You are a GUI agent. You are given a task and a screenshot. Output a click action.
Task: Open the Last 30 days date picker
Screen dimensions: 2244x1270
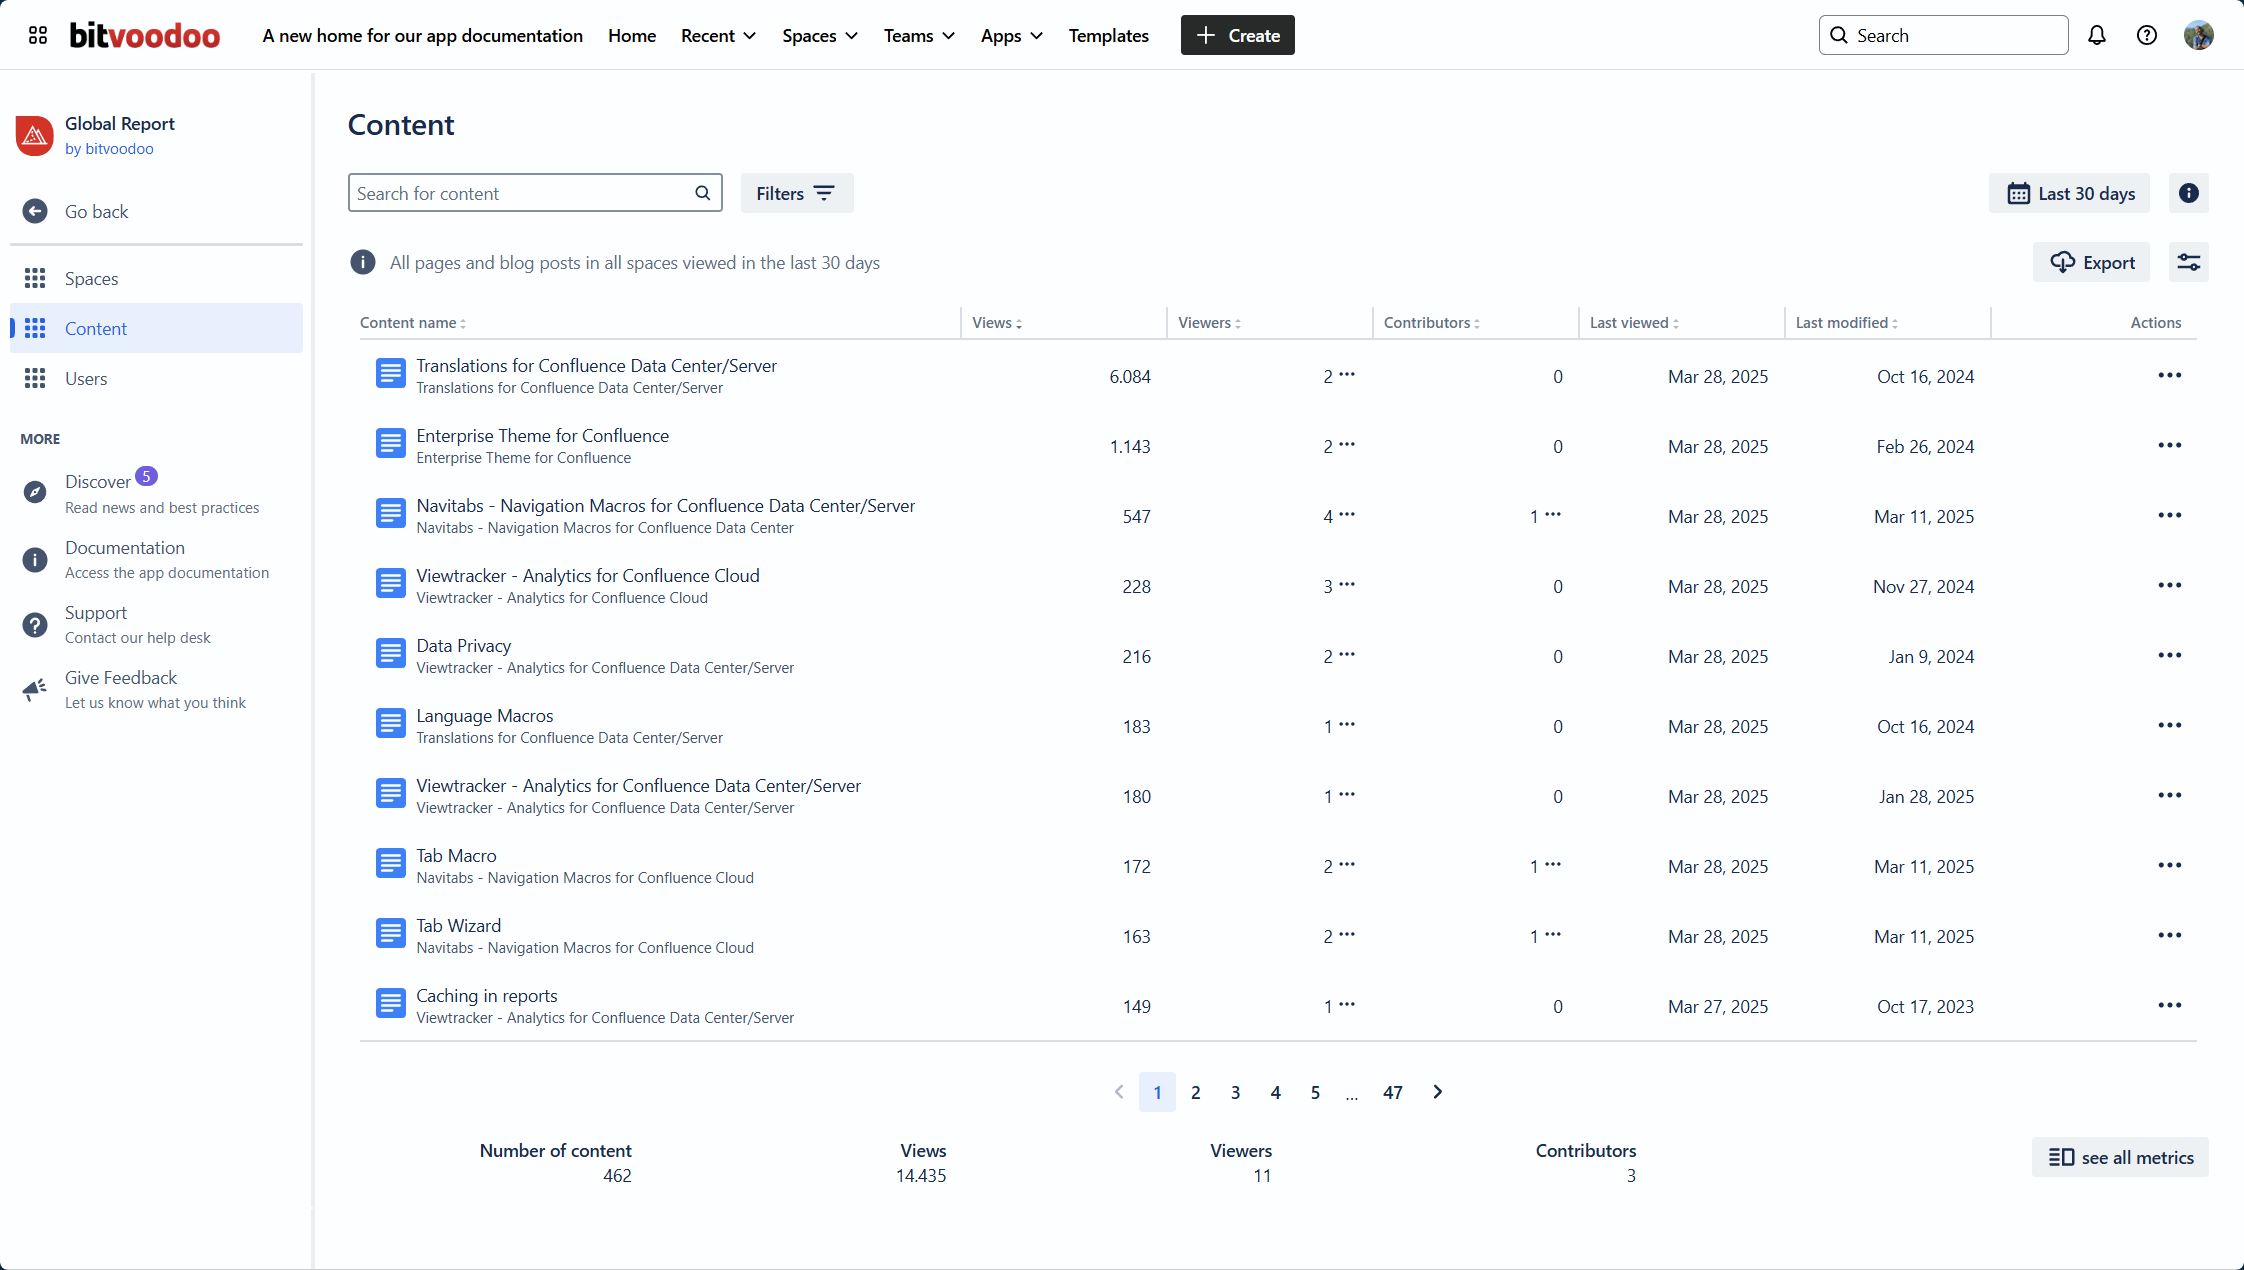point(2069,193)
